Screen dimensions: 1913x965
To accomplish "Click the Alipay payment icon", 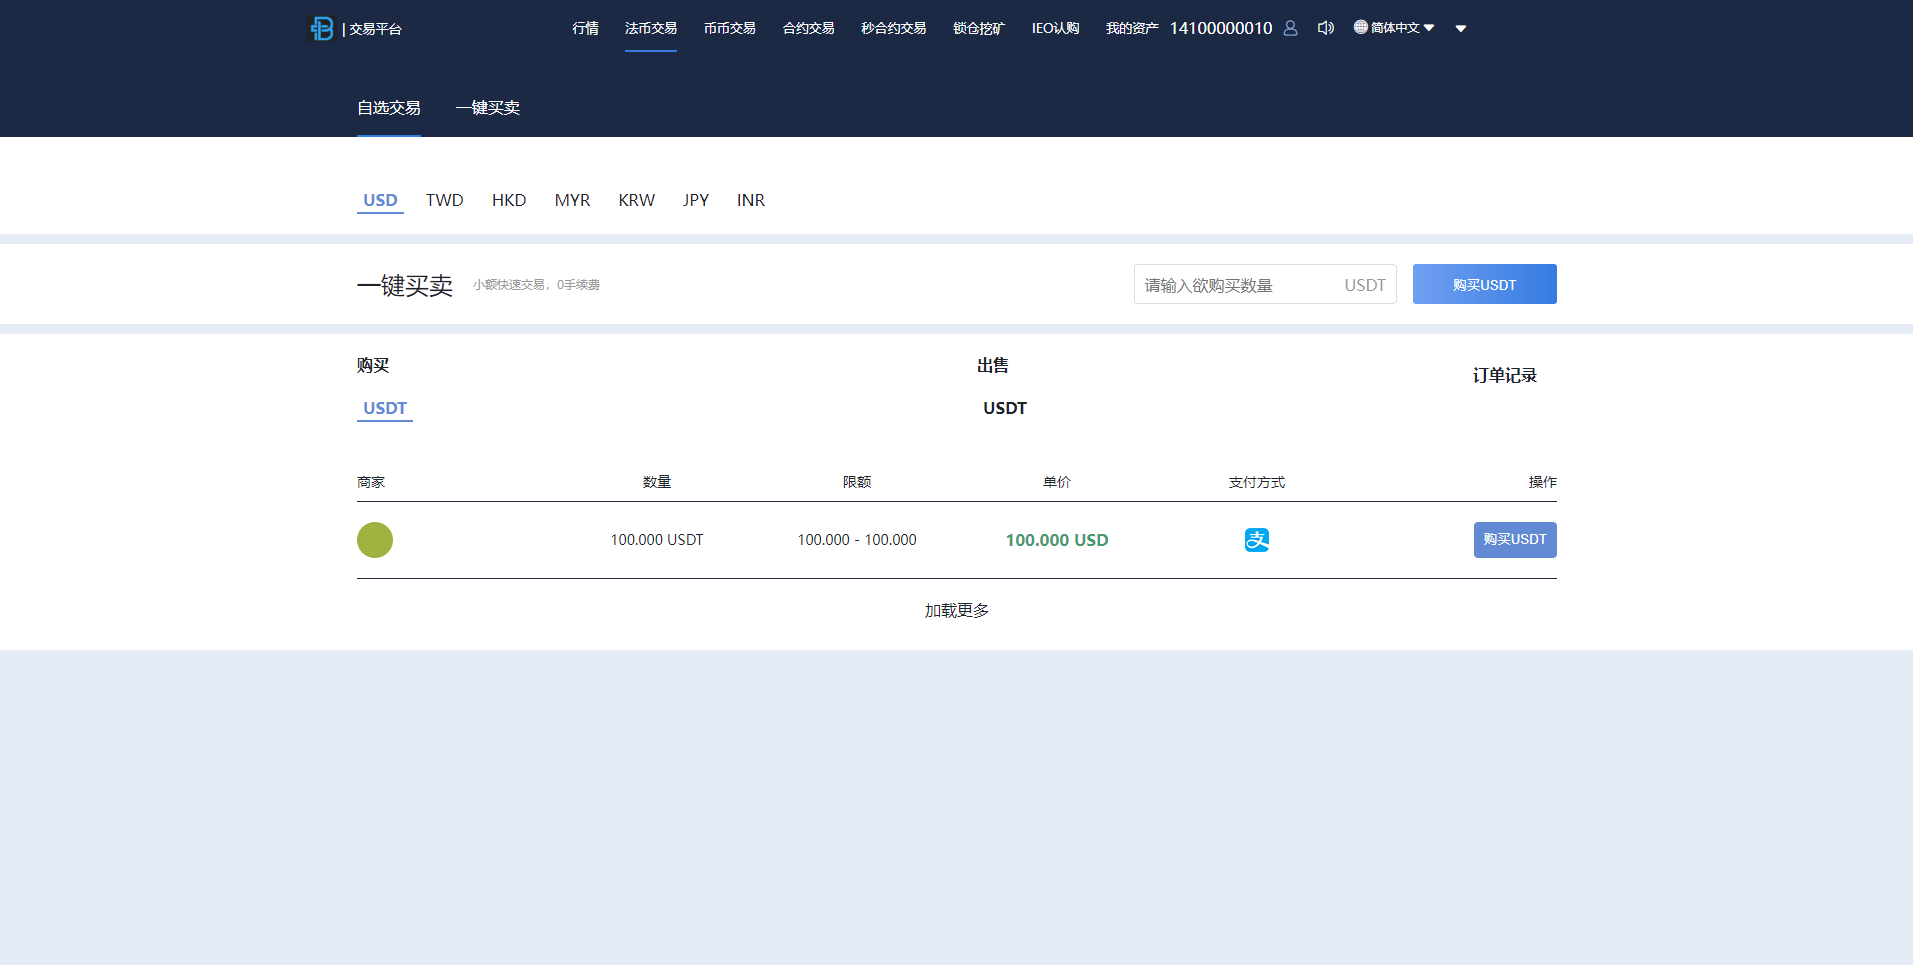I will pos(1256,539).
